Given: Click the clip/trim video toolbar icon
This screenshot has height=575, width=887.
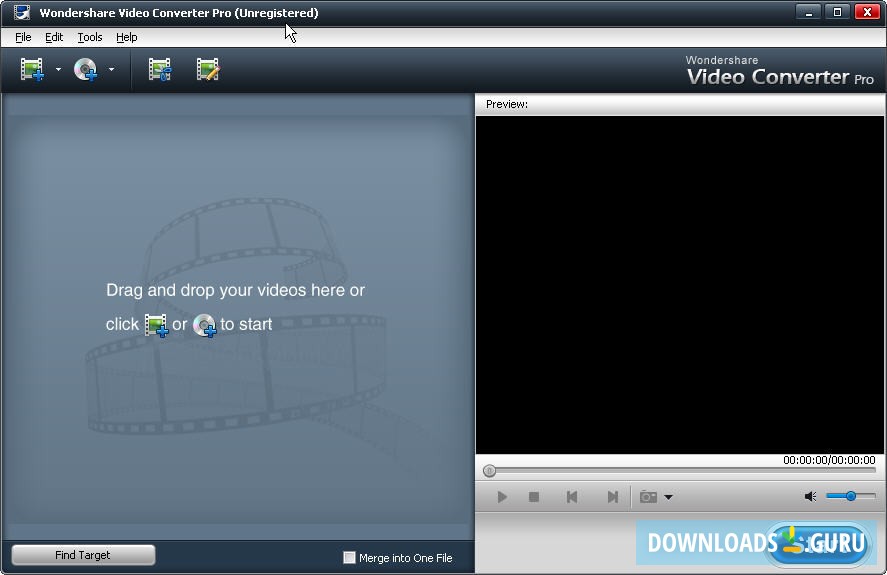Looking at the screenshot, I should coord(160,70).
